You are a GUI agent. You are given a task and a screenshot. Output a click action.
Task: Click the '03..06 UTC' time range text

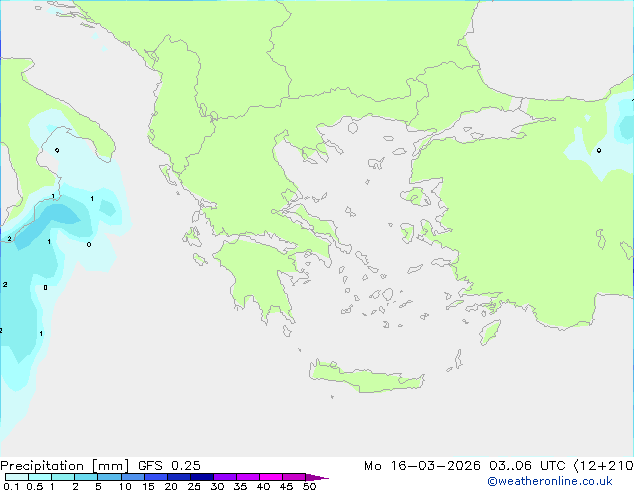(x=527, y=466)
